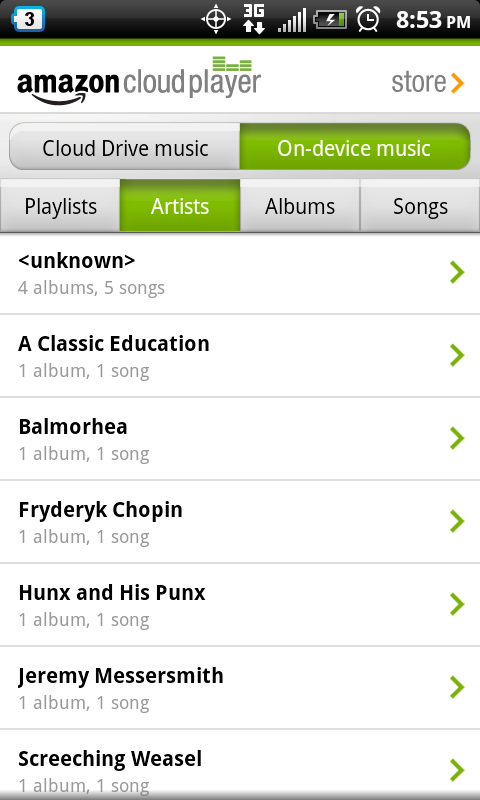Tap the Amazon Cloud Player logo

click(139, 80)
